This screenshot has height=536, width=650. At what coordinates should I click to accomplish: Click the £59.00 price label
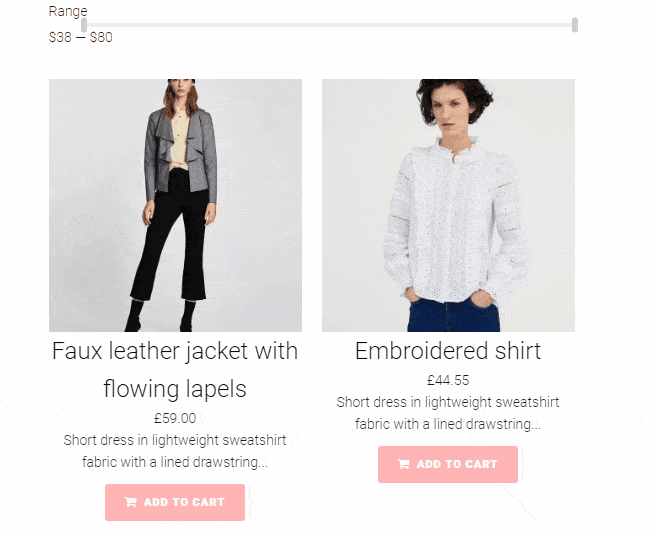[x=175, y=418]
